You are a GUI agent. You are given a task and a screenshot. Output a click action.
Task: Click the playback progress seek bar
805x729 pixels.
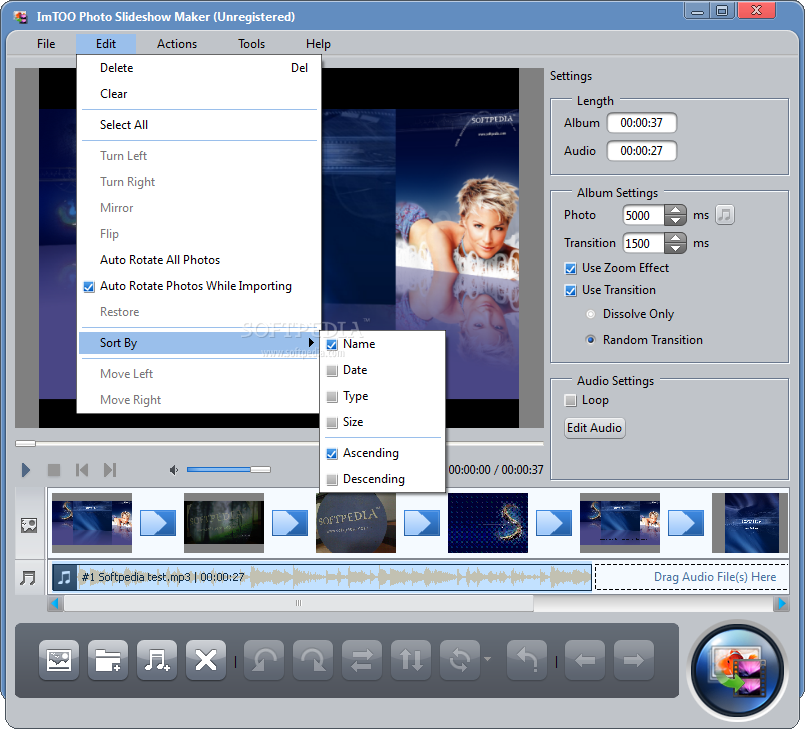(279, 443)
